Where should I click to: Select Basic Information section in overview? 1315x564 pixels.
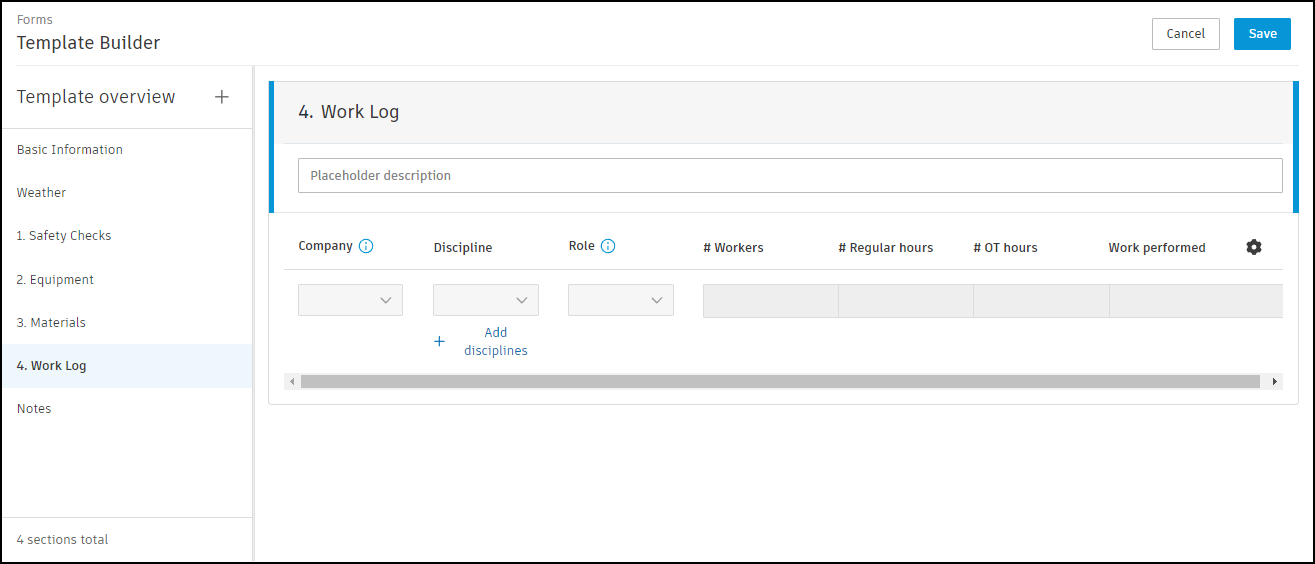point(70,150)
